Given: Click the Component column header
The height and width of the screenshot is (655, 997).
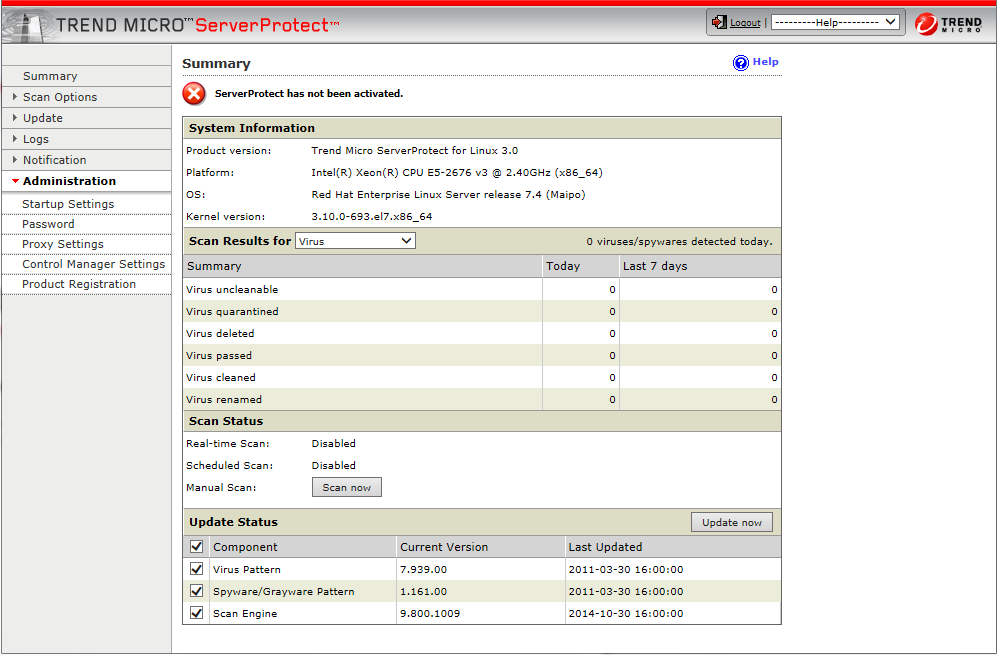Looking at the screenshot, I should click(245, 547).
